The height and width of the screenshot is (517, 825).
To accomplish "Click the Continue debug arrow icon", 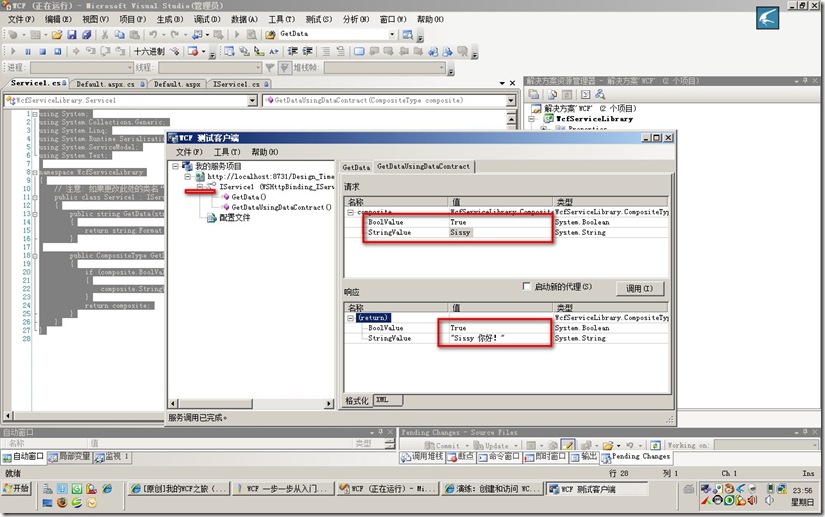I will pyautogui.click(x=13, y=52).
